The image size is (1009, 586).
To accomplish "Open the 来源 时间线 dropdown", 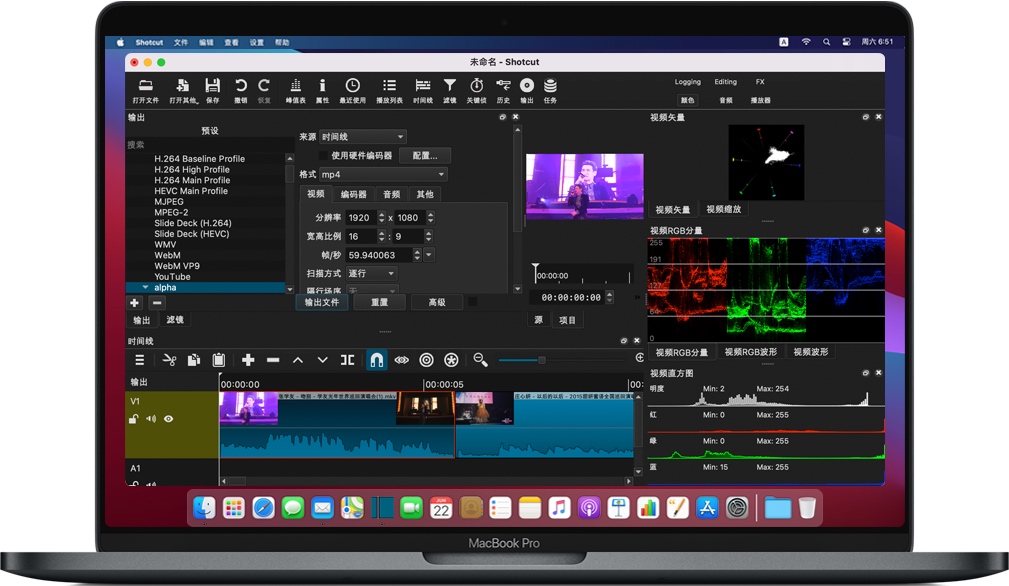I will [363, 136].
